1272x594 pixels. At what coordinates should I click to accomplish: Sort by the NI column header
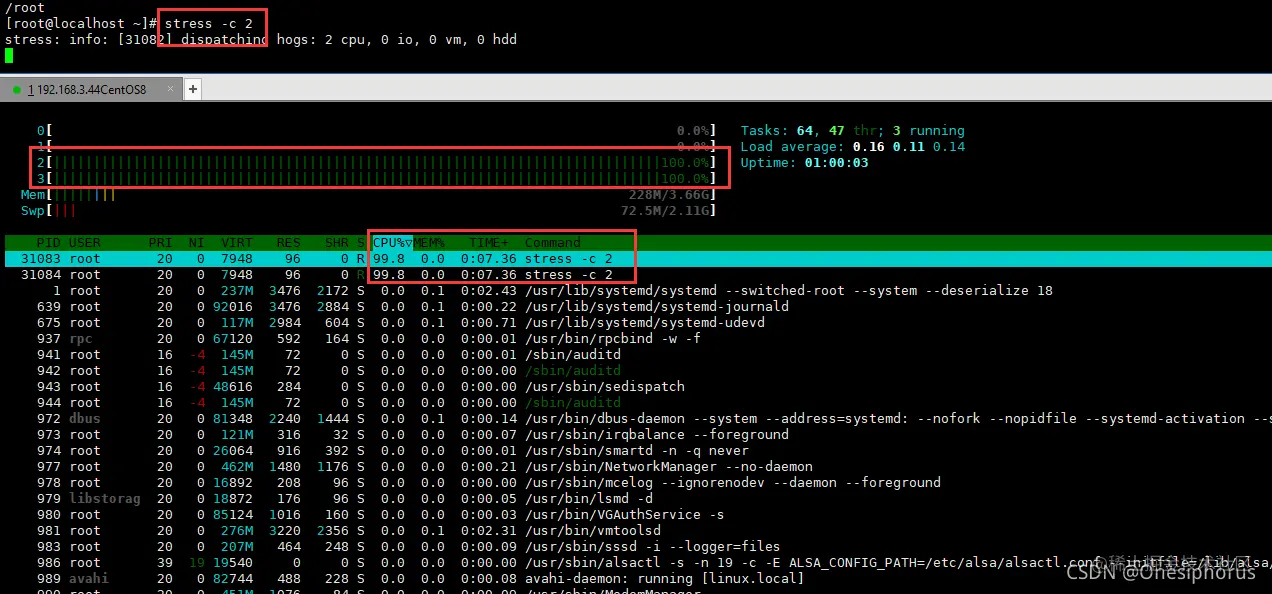196,242
